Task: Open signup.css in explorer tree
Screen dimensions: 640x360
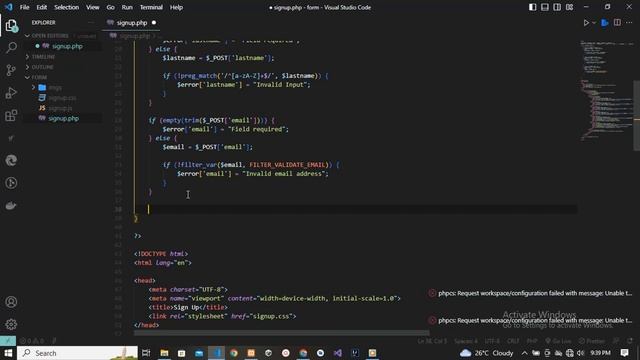Action: click(x=62, y=98)
